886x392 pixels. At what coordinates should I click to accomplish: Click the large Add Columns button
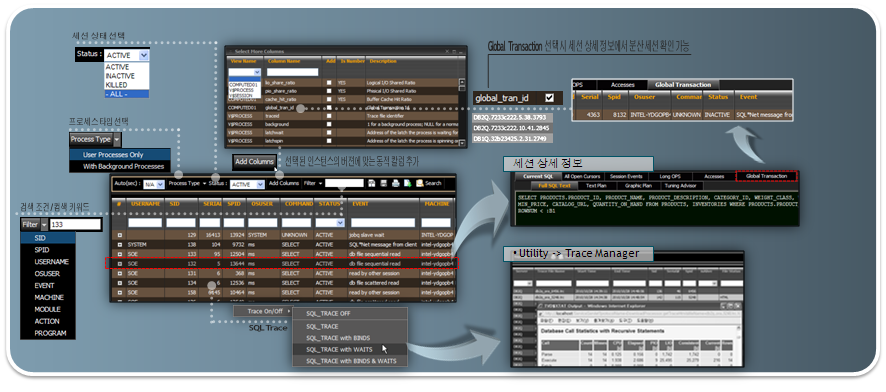[x=254, y=162]
